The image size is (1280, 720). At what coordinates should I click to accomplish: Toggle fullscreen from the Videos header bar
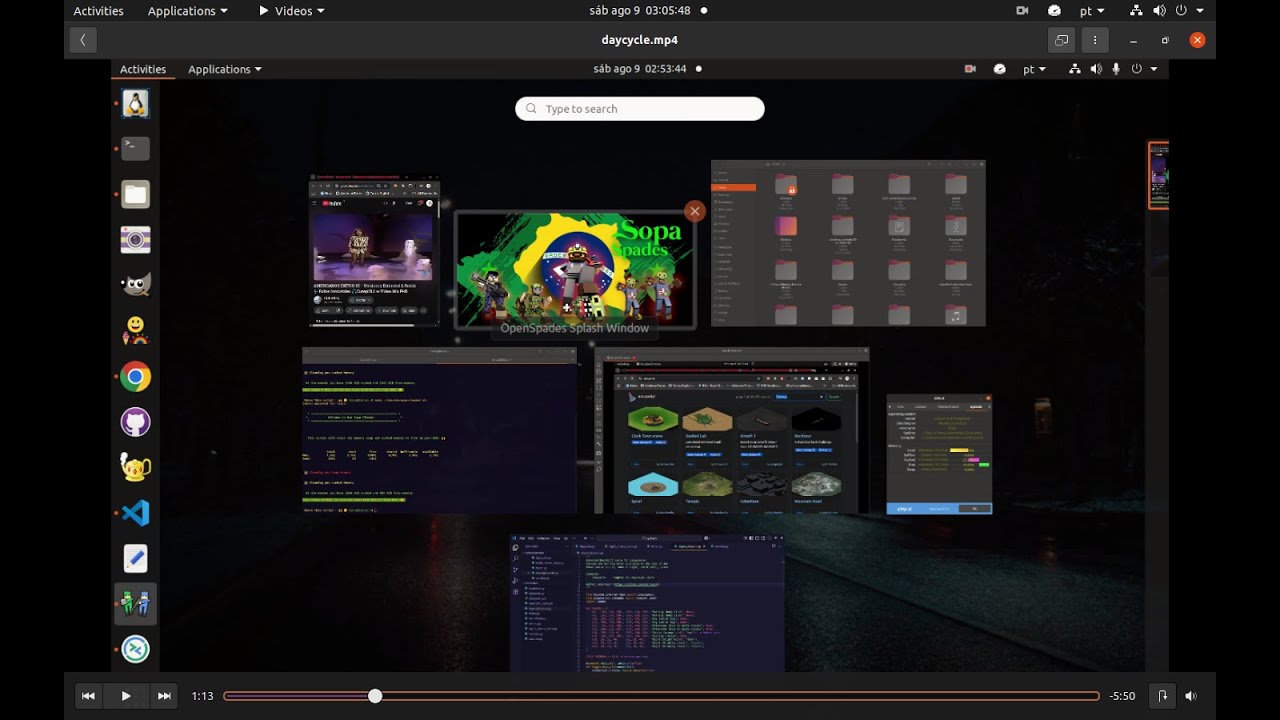click(1061, 40)
